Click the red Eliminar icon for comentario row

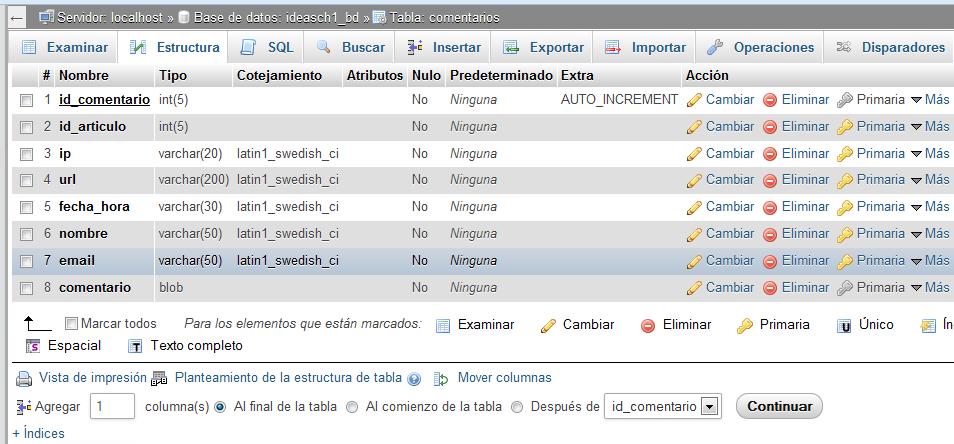point(770,288)
